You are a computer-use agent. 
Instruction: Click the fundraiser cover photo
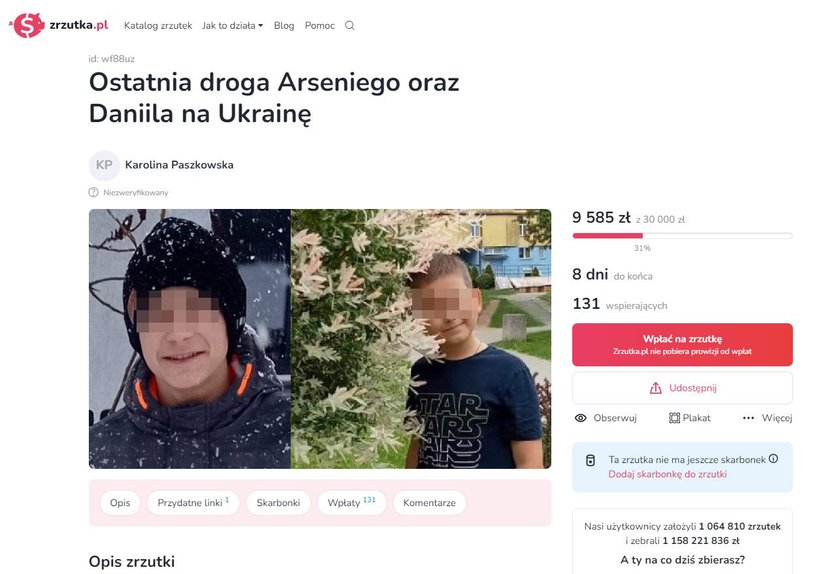tap(320, 339)
